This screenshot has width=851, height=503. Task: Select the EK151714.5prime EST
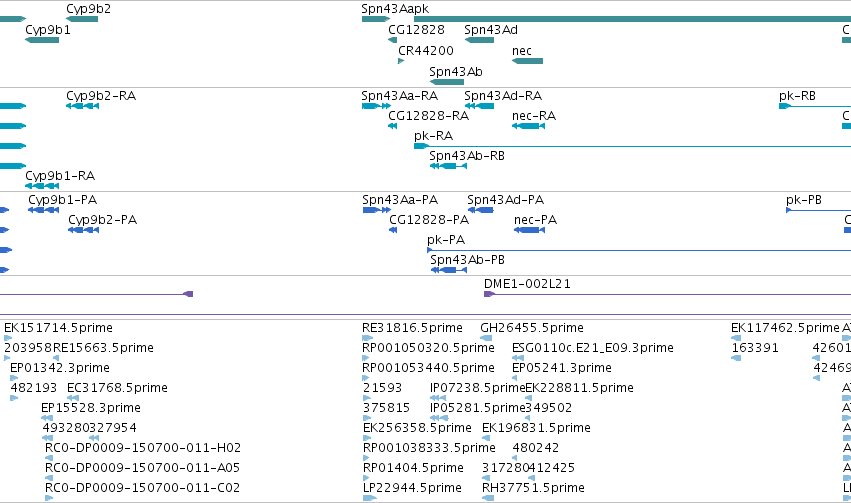(x=8, y=338)
